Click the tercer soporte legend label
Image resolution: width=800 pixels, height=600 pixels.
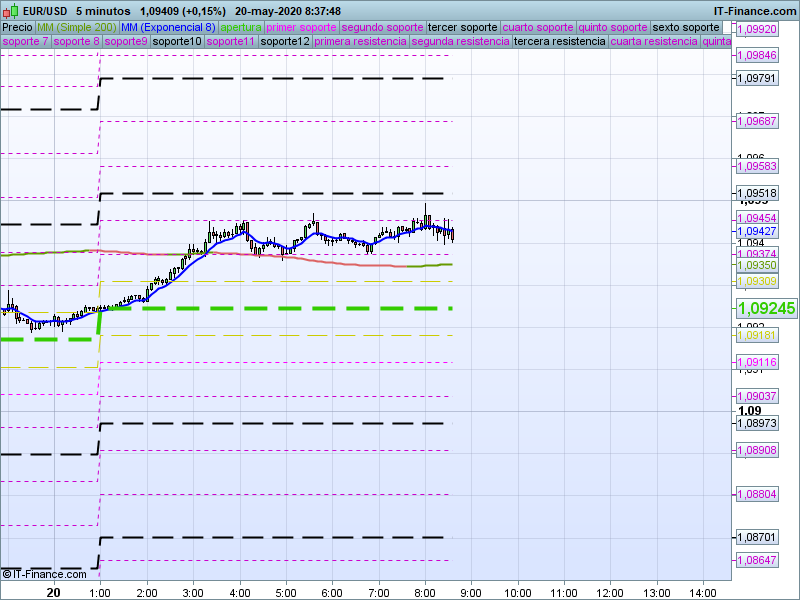461,27
